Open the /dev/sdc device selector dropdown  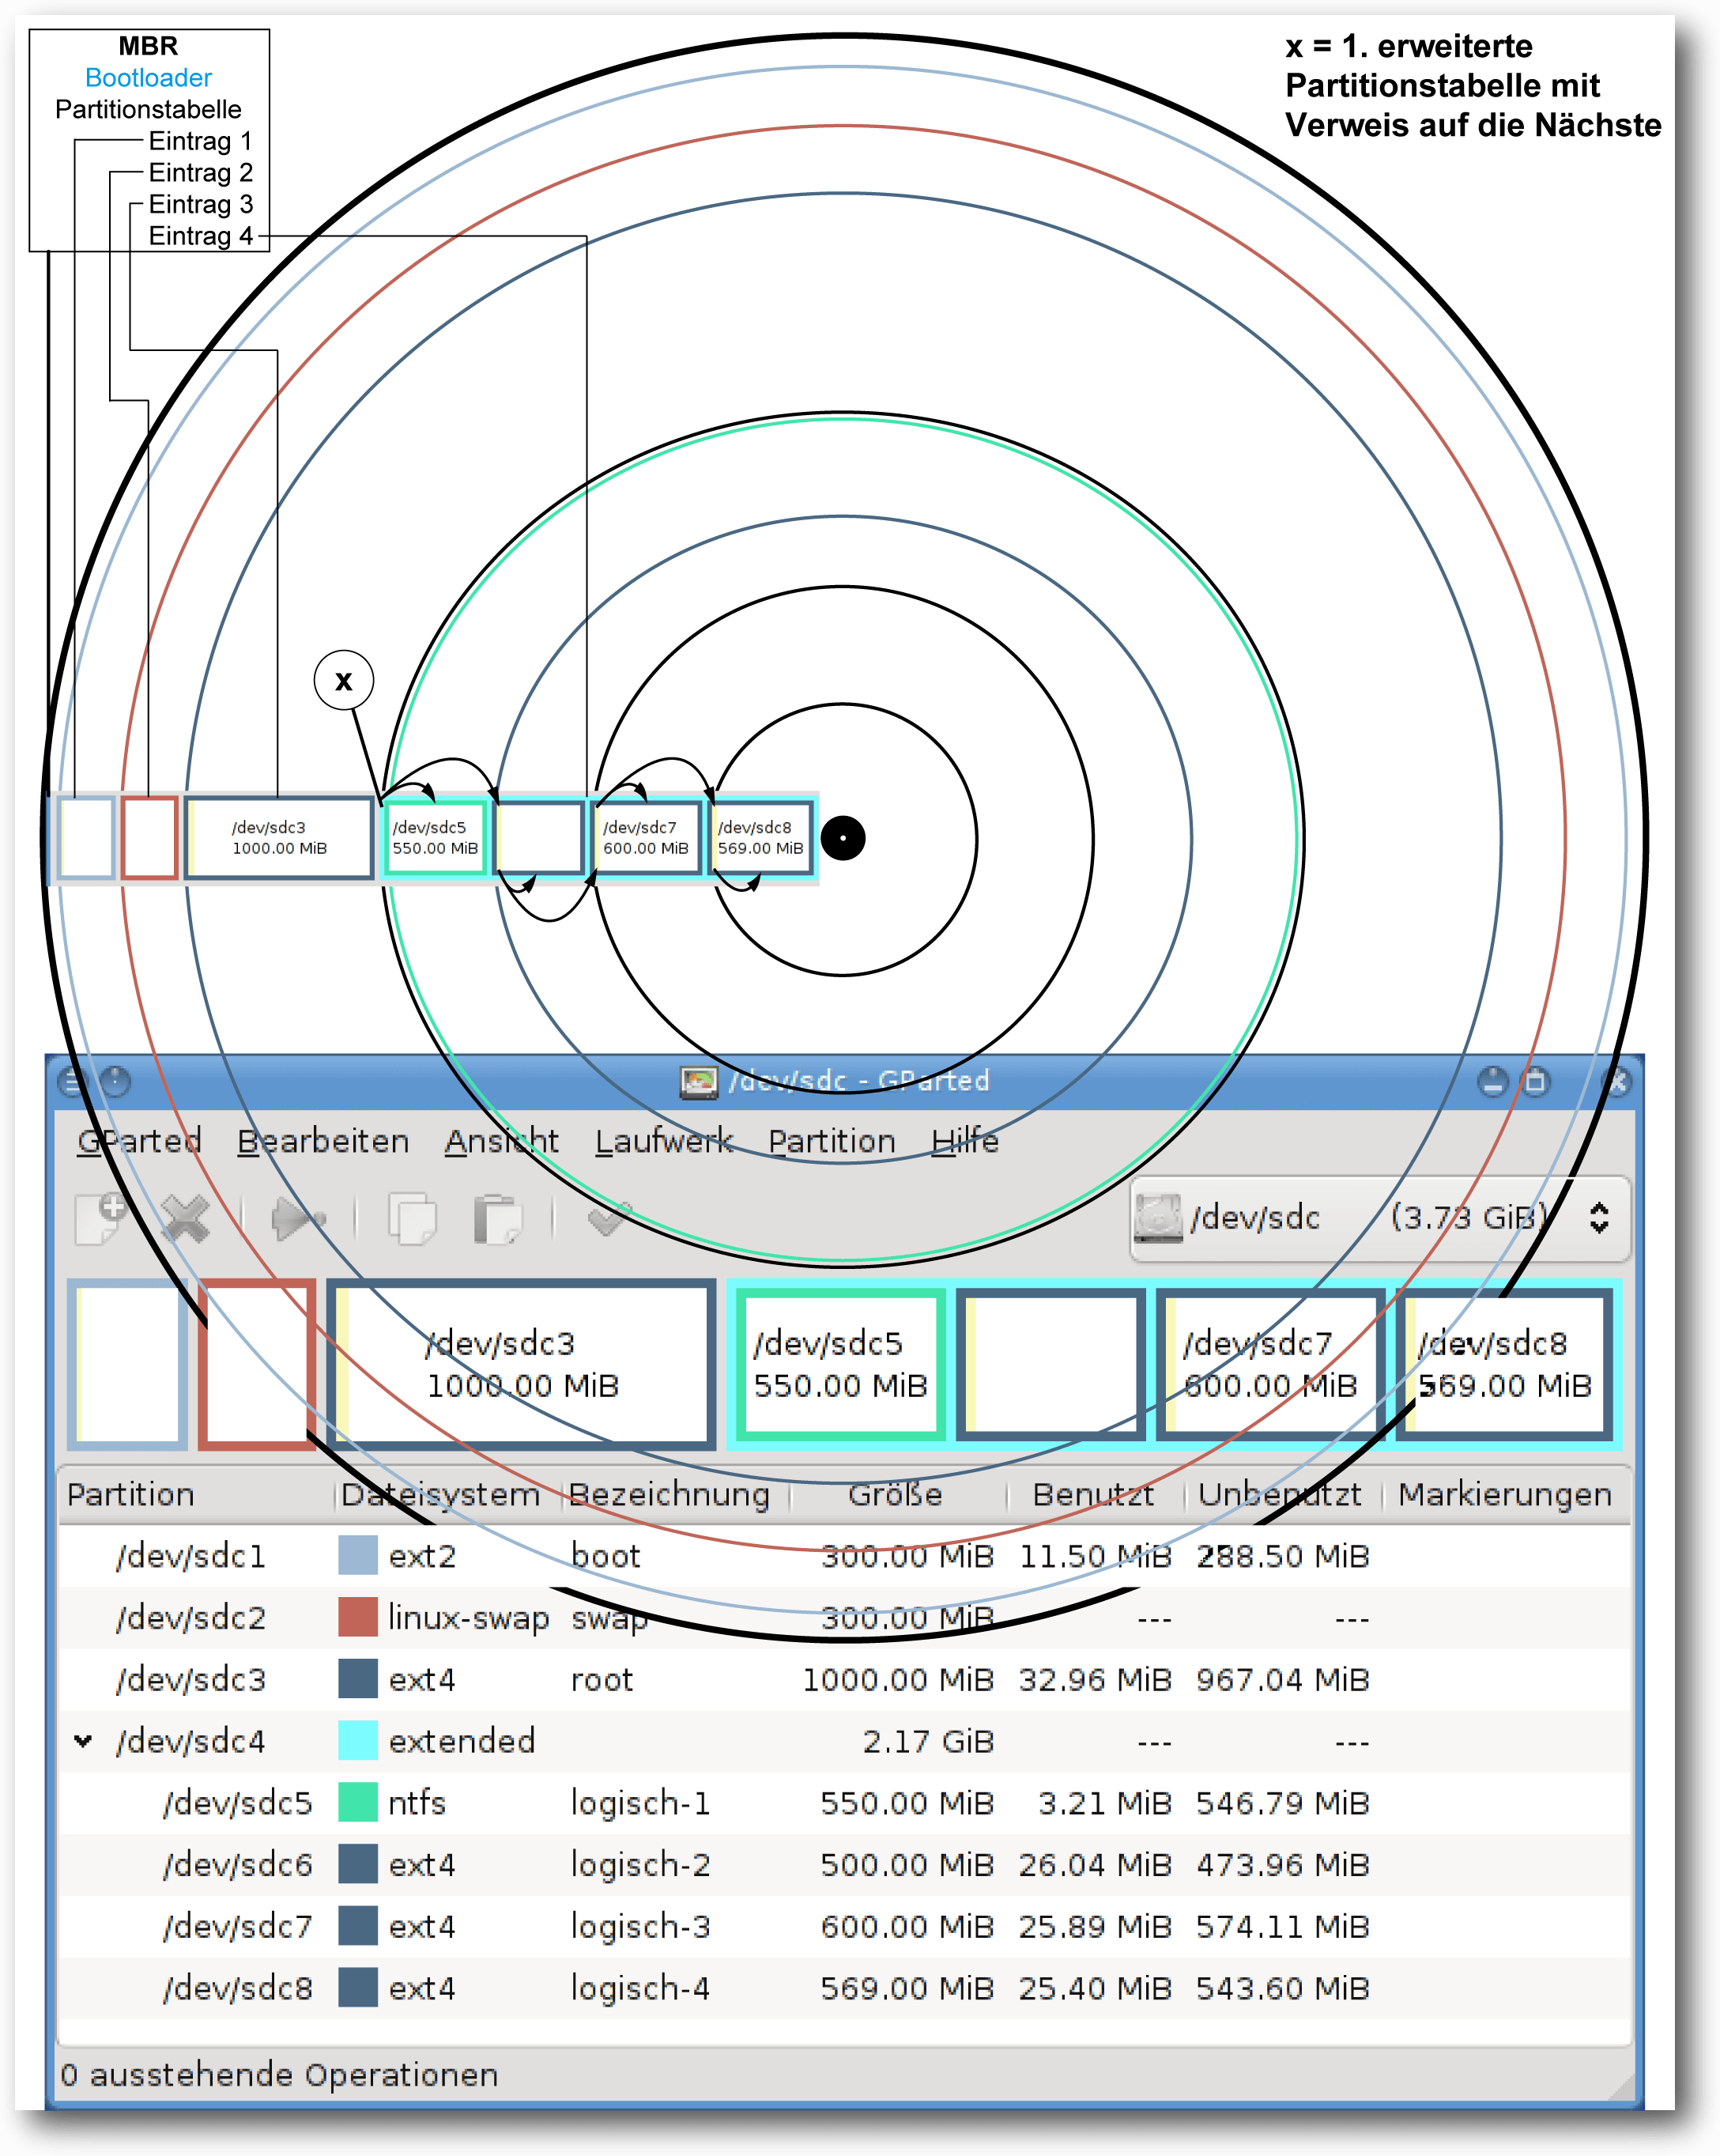tap(1380, 1218)
